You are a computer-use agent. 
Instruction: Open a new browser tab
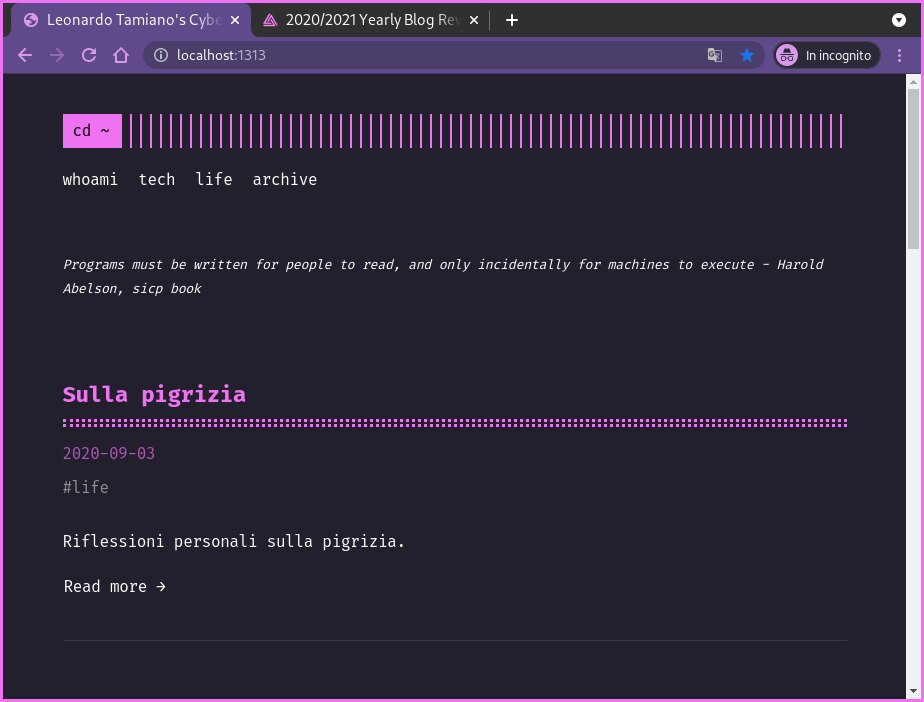click(512, 20)
